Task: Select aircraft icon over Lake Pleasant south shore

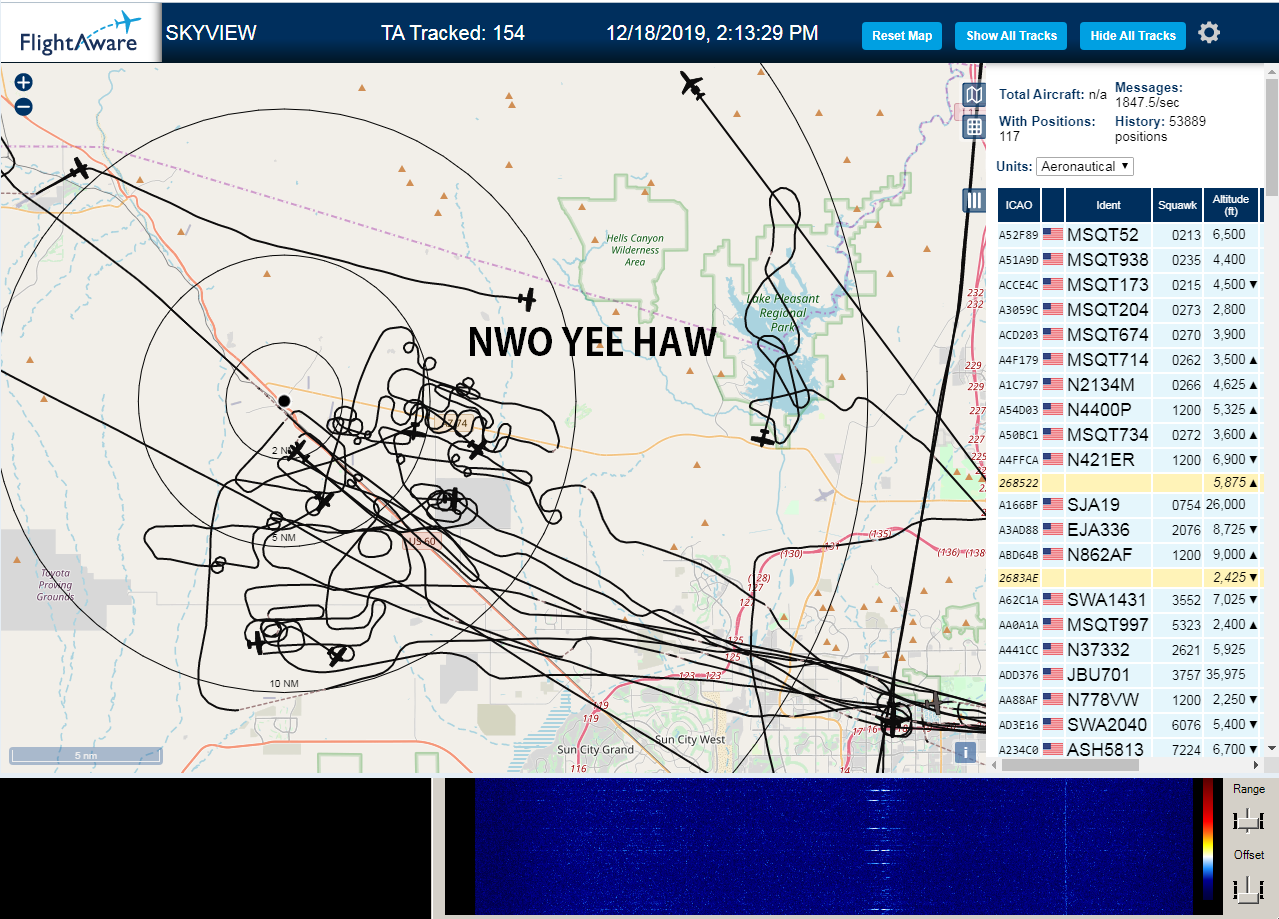Action: click(763, 437)
